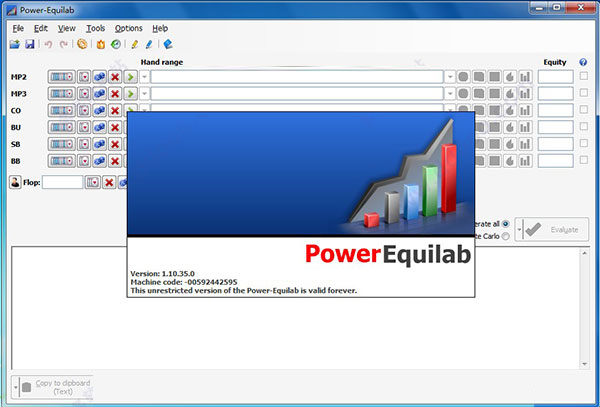Click Copy to clipboard (Text) button
The height and width of the screenshot is (407, 600).
tap(55, 387)
